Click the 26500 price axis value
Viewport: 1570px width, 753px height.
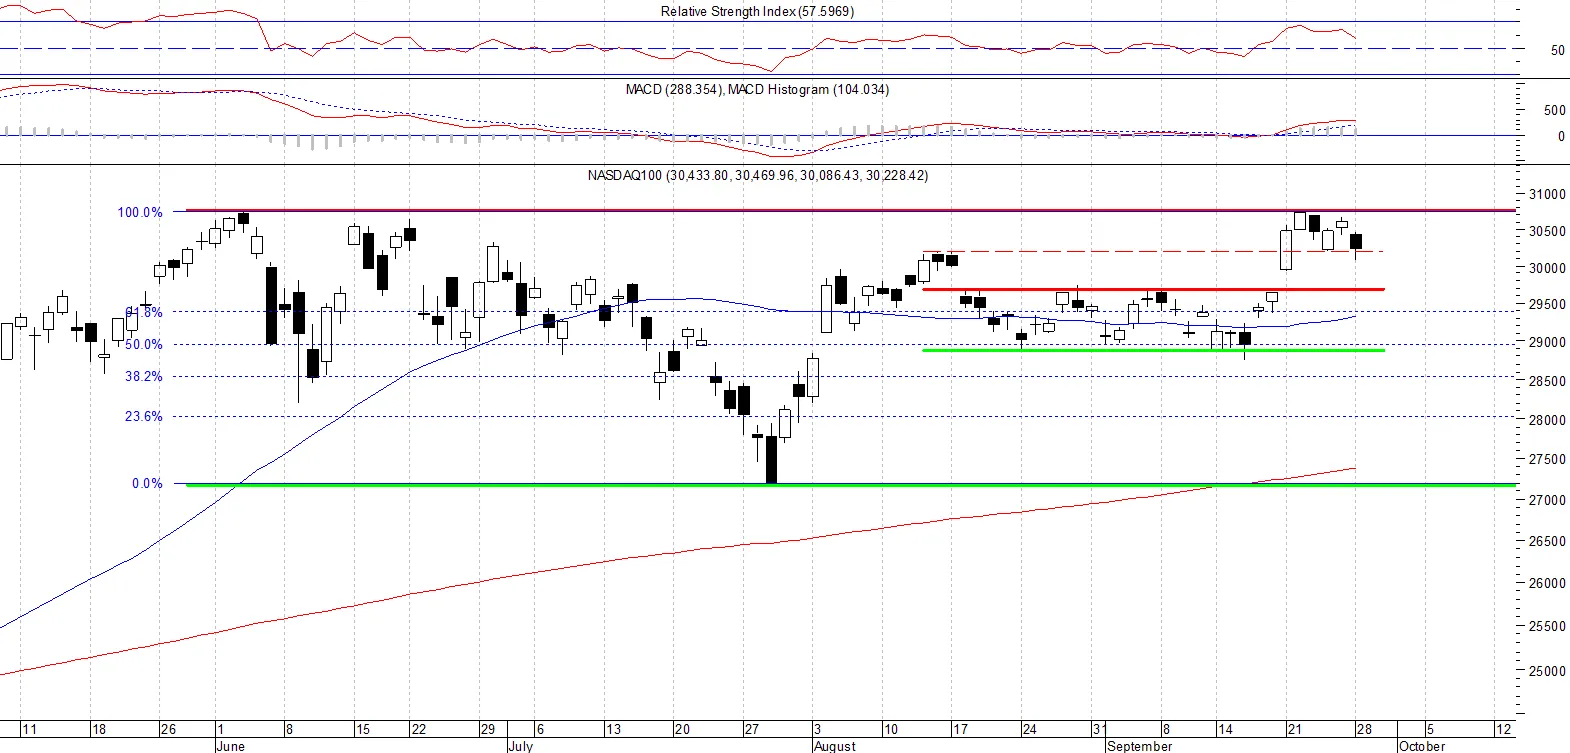(x=1547, y=541)
